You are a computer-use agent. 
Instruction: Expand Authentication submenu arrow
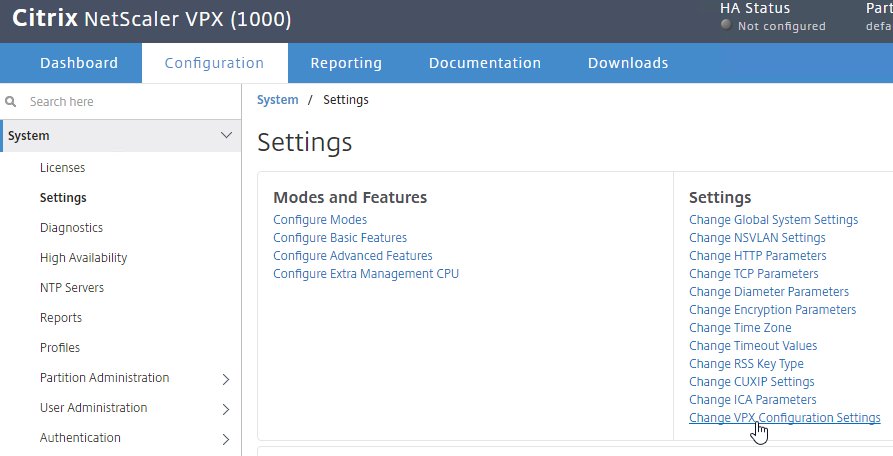(226, 439)
